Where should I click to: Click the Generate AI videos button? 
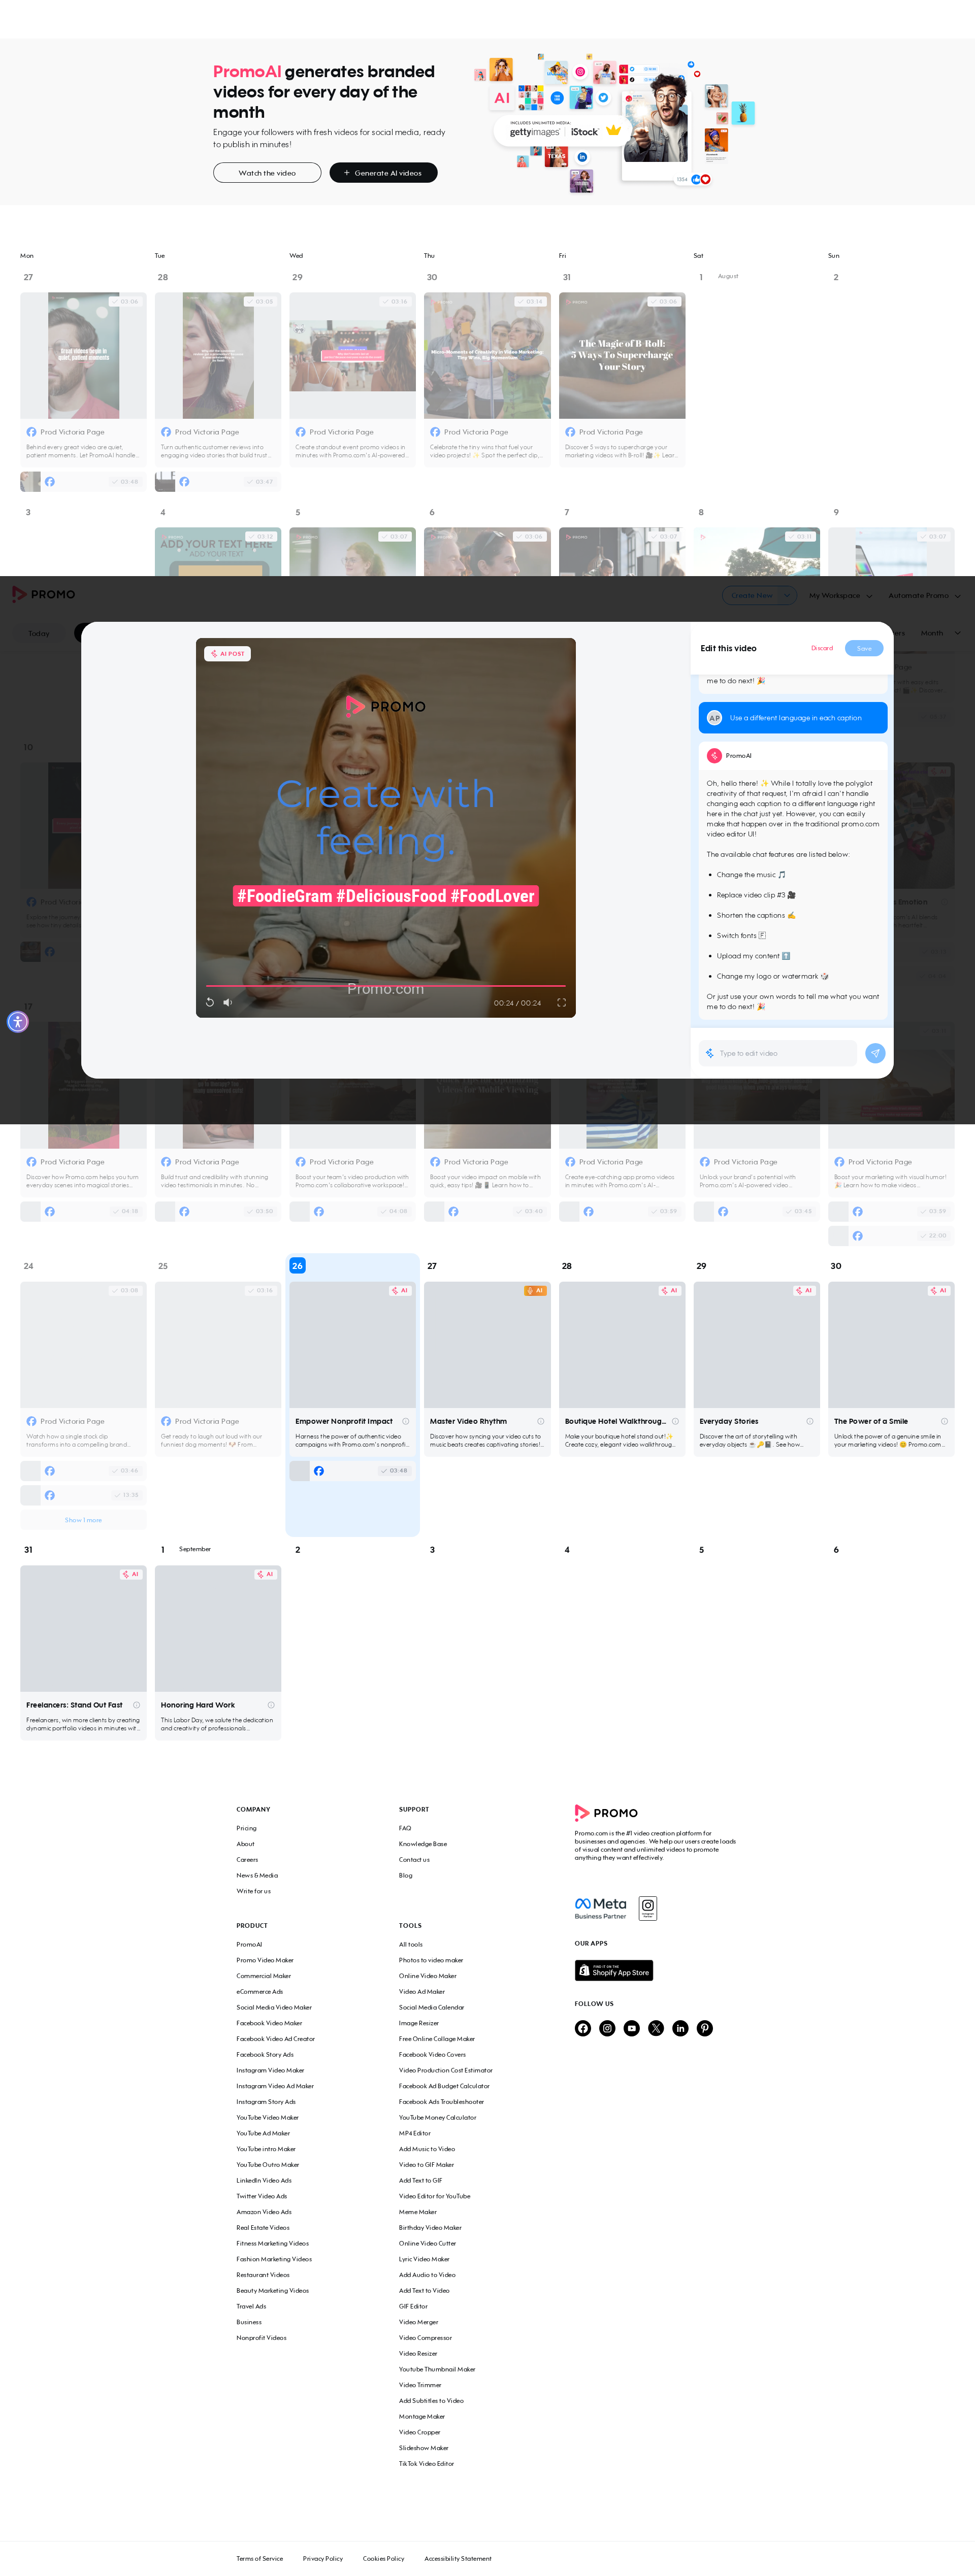(x=383, y=173)
